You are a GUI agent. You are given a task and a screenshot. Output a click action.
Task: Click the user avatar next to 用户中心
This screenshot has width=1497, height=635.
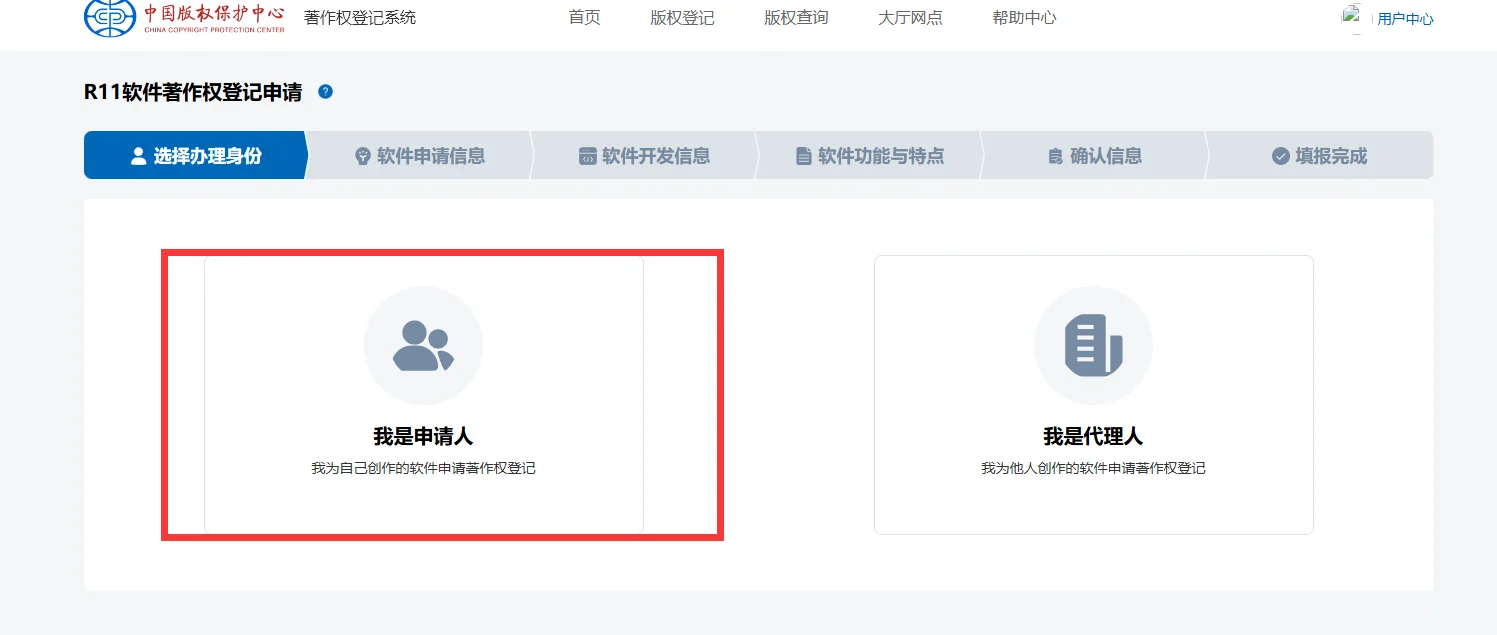click(1352, 16)
